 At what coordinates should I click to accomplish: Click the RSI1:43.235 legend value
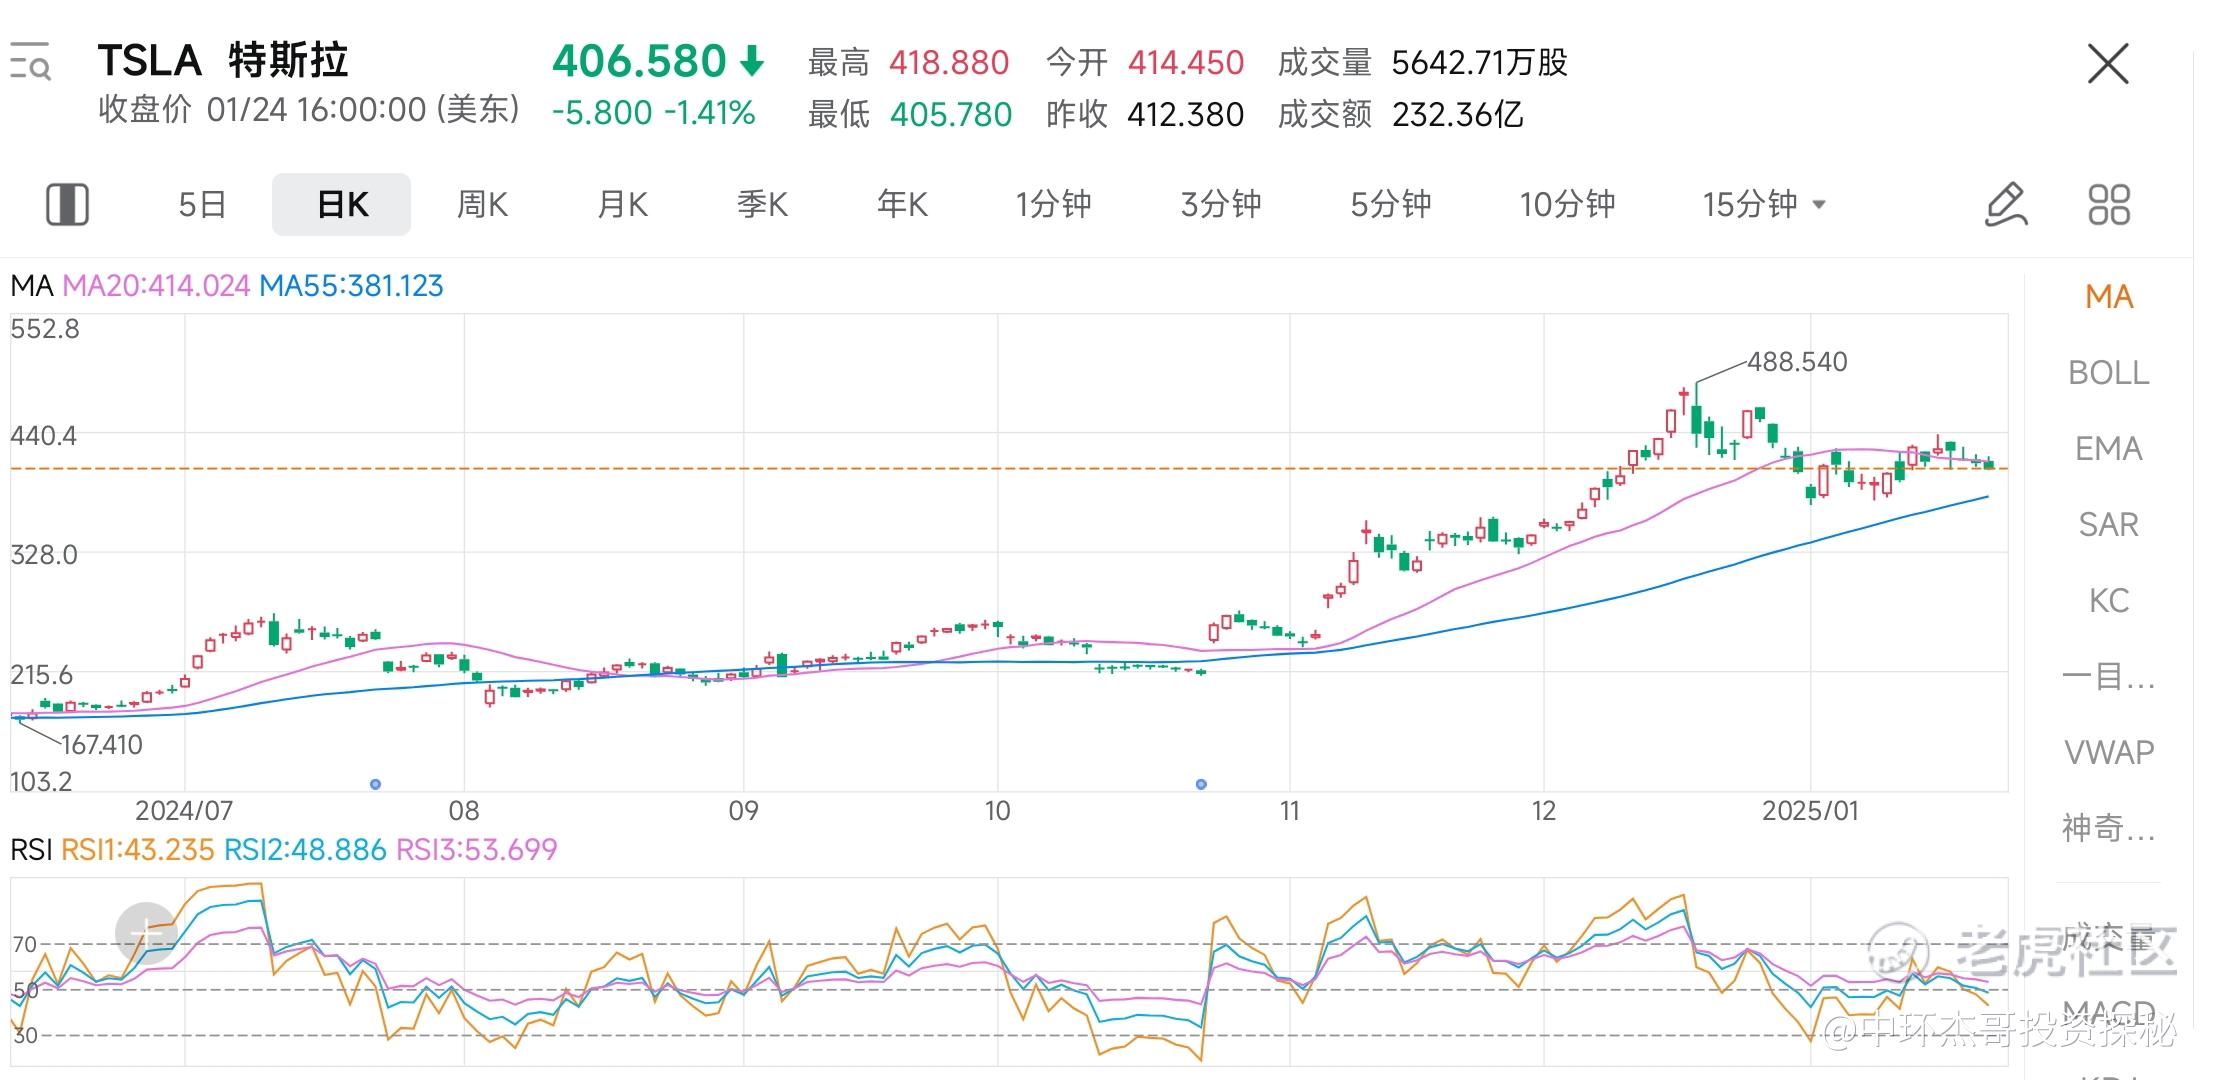pyautogui.click(x=138, y=850)
